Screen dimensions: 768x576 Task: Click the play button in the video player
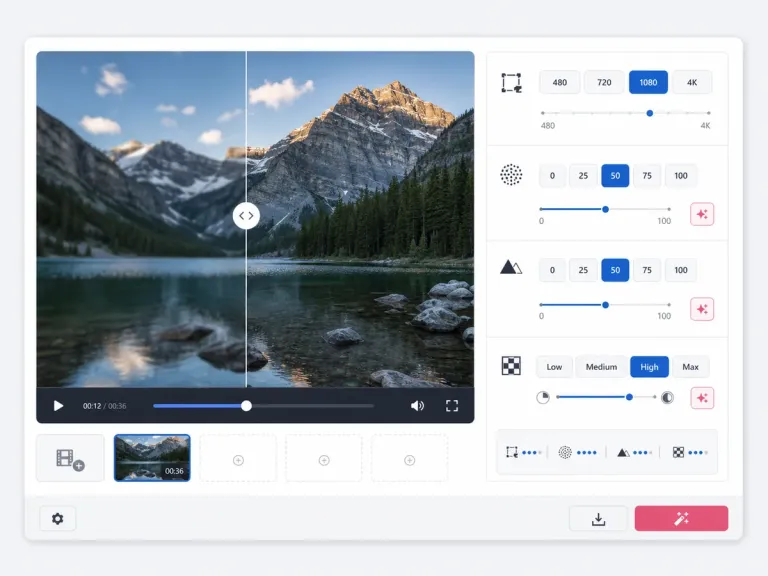(58, 406)
